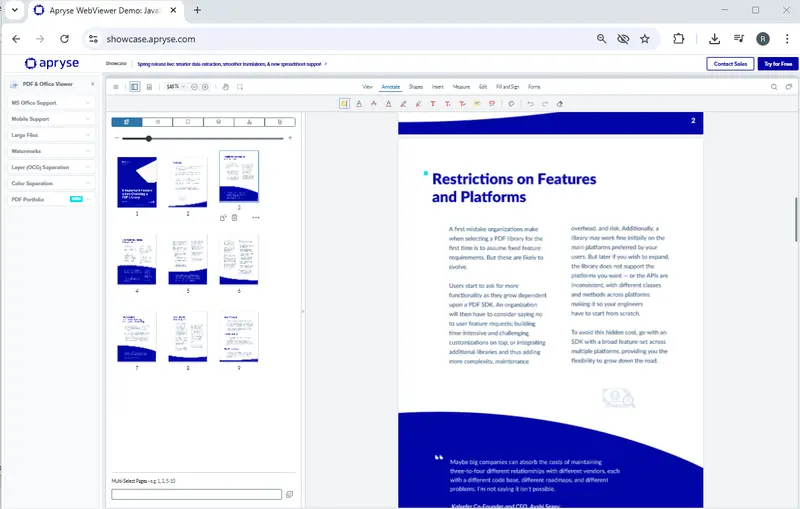Select the marquee selection tool
Image resolution: width=800 pixels, height=509 pixels.
click(240, 87)
